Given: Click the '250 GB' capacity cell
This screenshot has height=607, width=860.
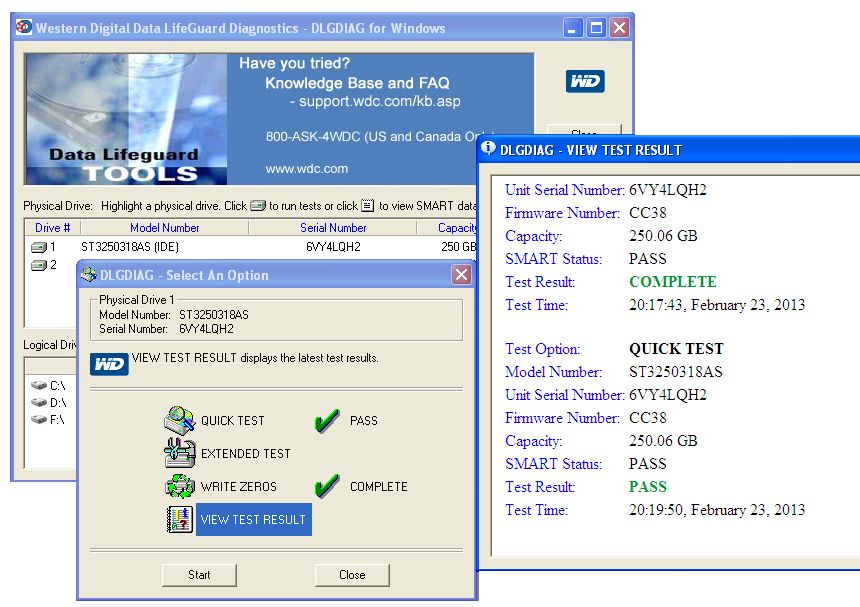Looking at the screenshot, I should point(459,247).
